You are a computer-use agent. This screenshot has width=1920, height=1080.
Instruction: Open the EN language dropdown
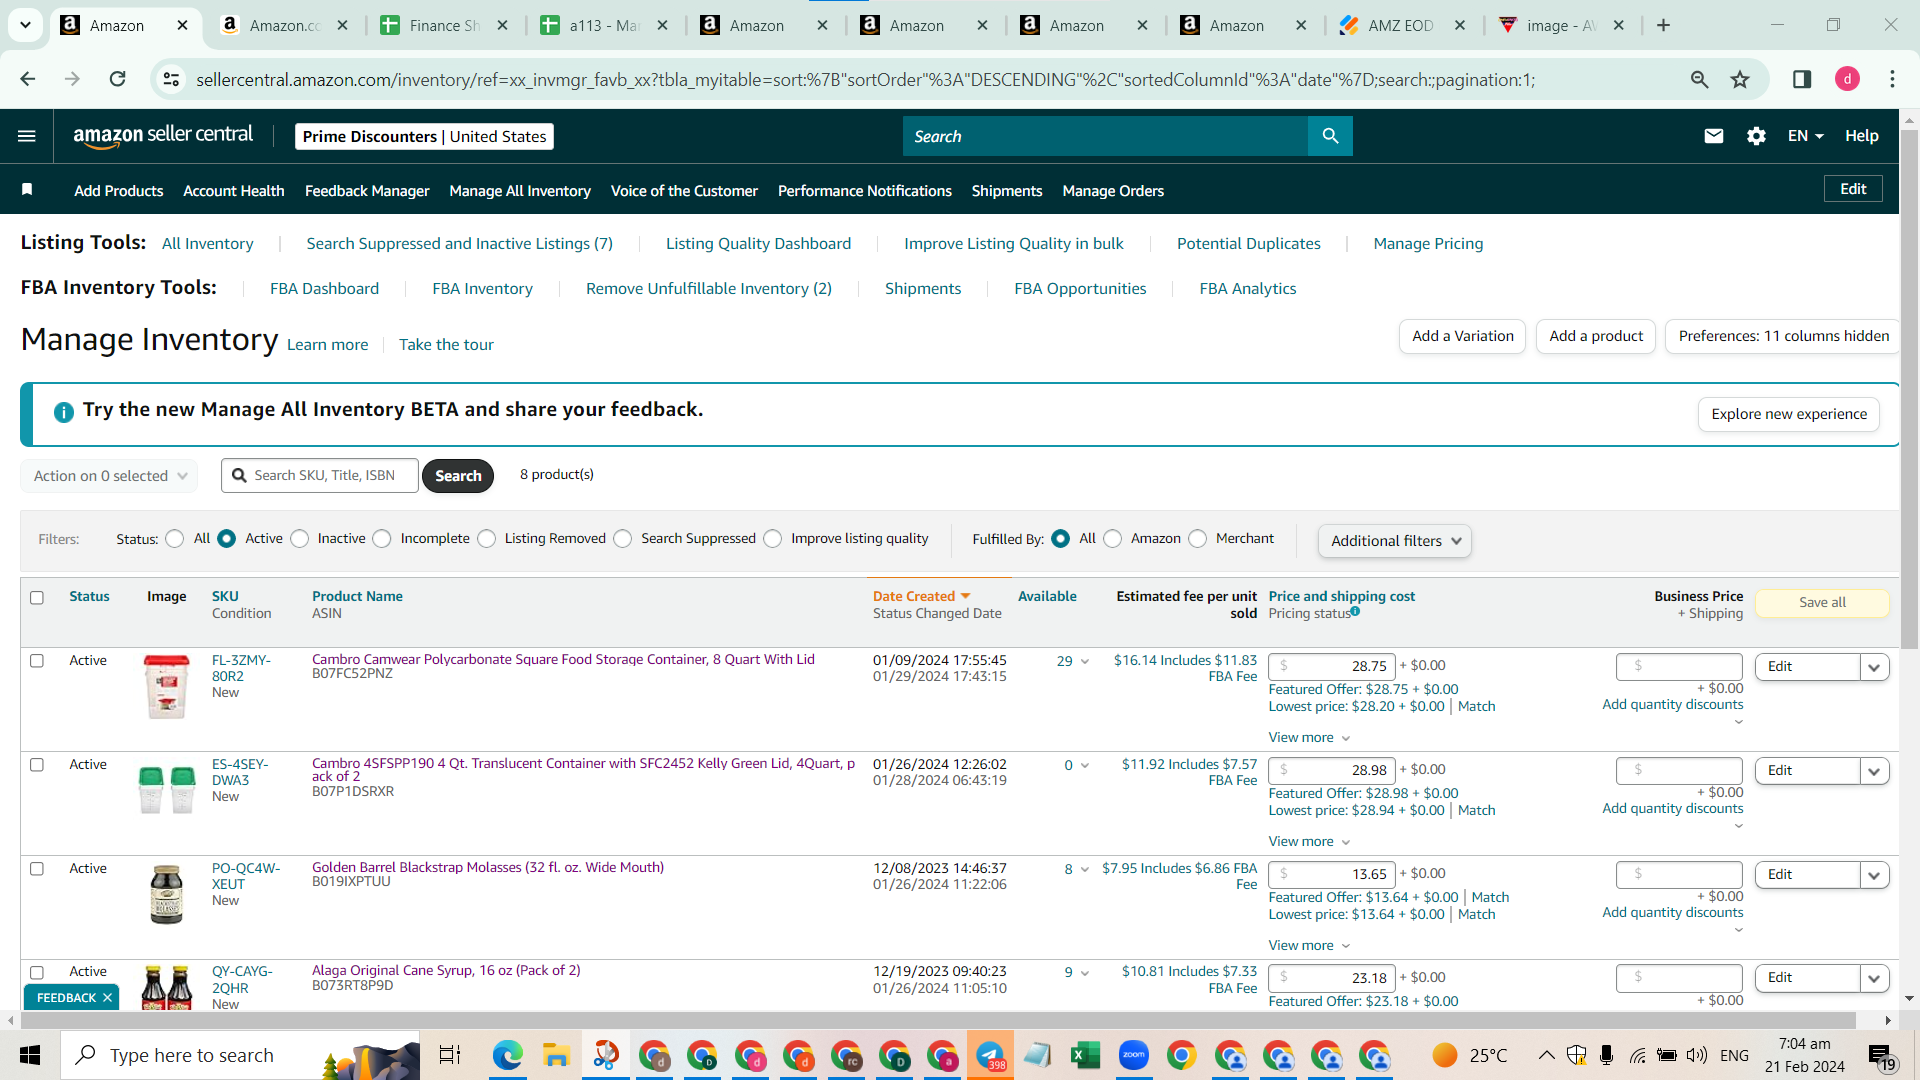(1806, 136)
